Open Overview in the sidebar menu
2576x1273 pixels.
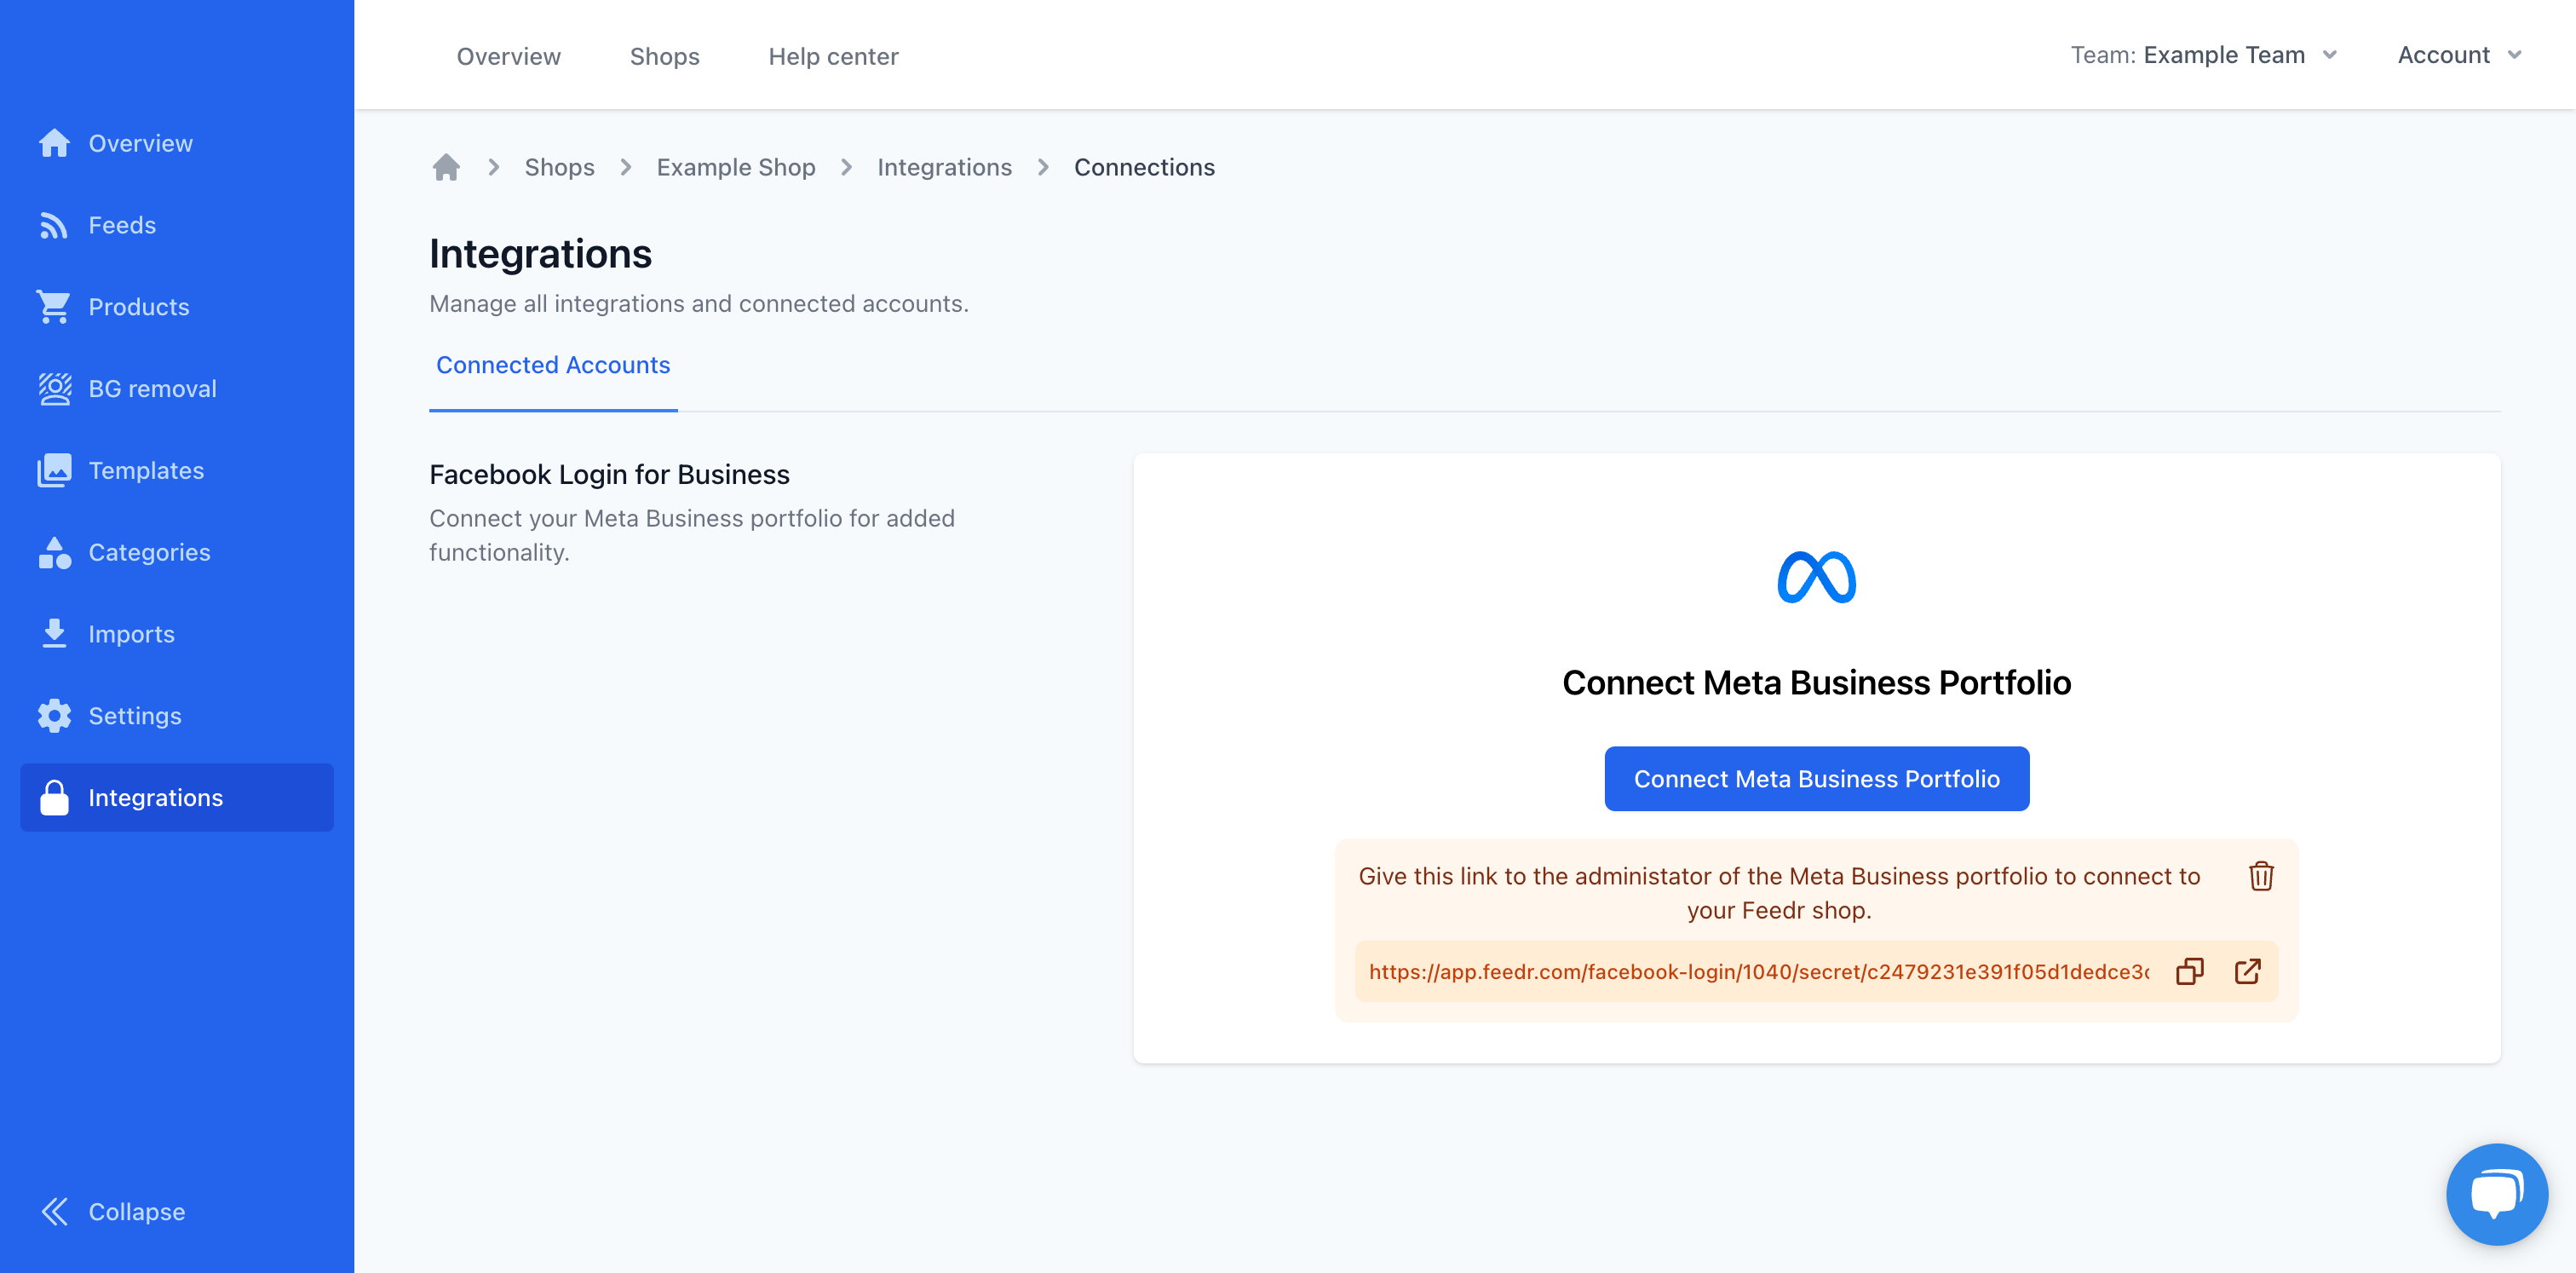[x=177, y=143]
